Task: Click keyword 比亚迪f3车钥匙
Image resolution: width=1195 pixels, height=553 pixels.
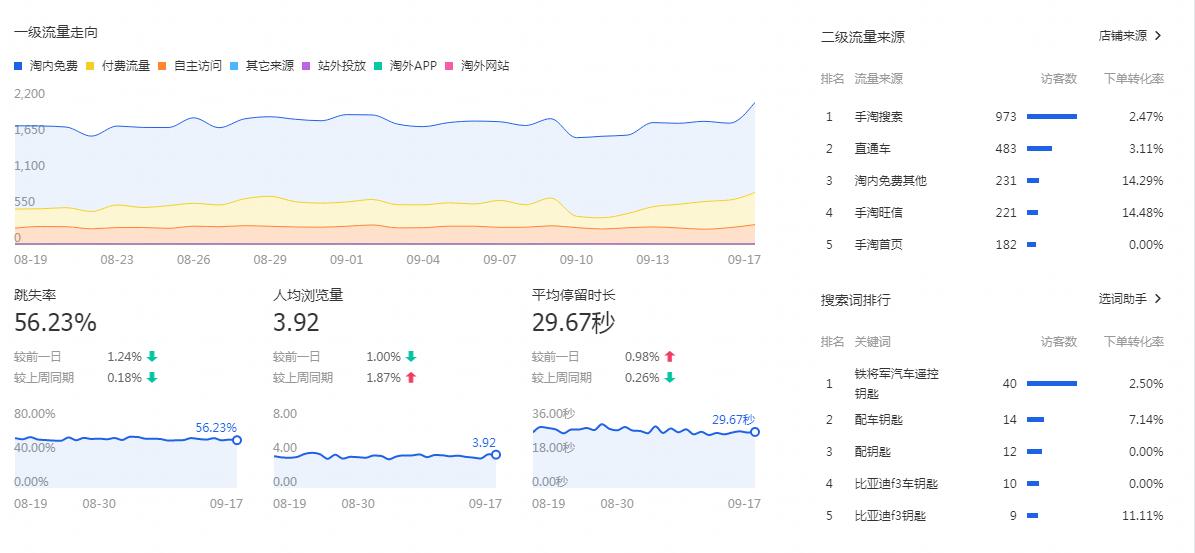Action: (x=896, y=484)
